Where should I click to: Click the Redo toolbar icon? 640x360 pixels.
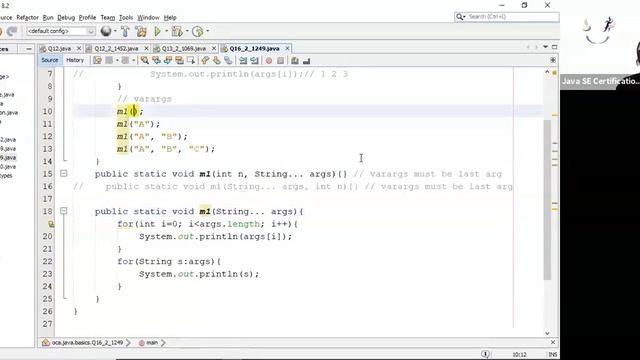(x=12, y=31)
